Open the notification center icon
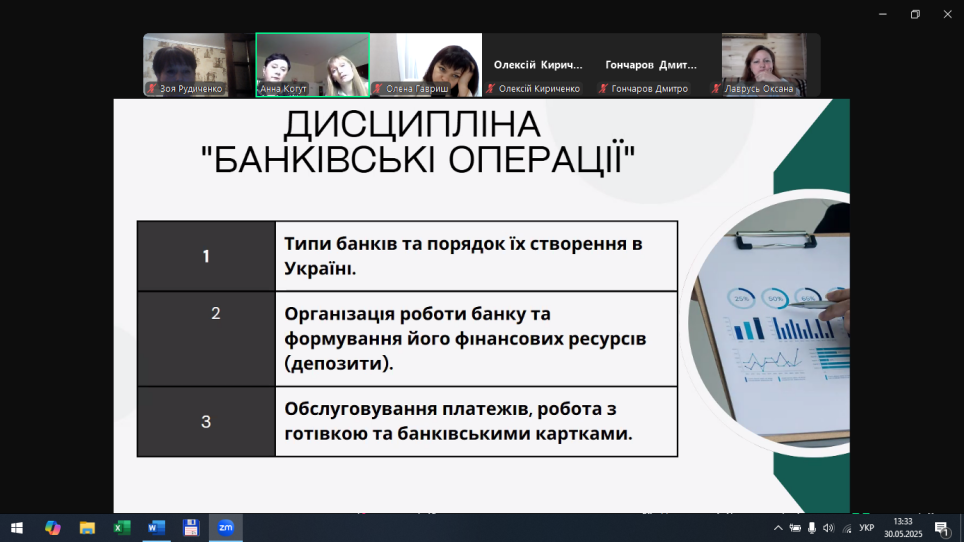Screen dimensions: 964x542 (x=941, y=527)
